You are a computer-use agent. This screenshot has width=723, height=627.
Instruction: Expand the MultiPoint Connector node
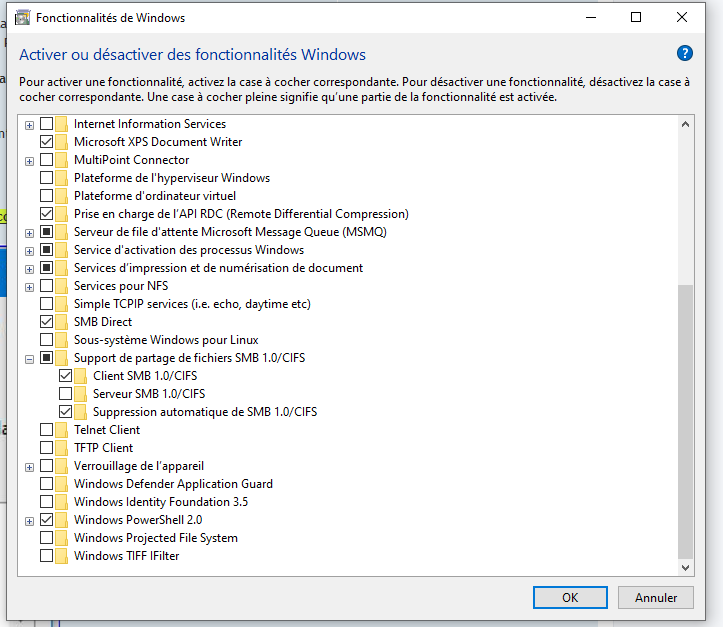tap(30, 161)
